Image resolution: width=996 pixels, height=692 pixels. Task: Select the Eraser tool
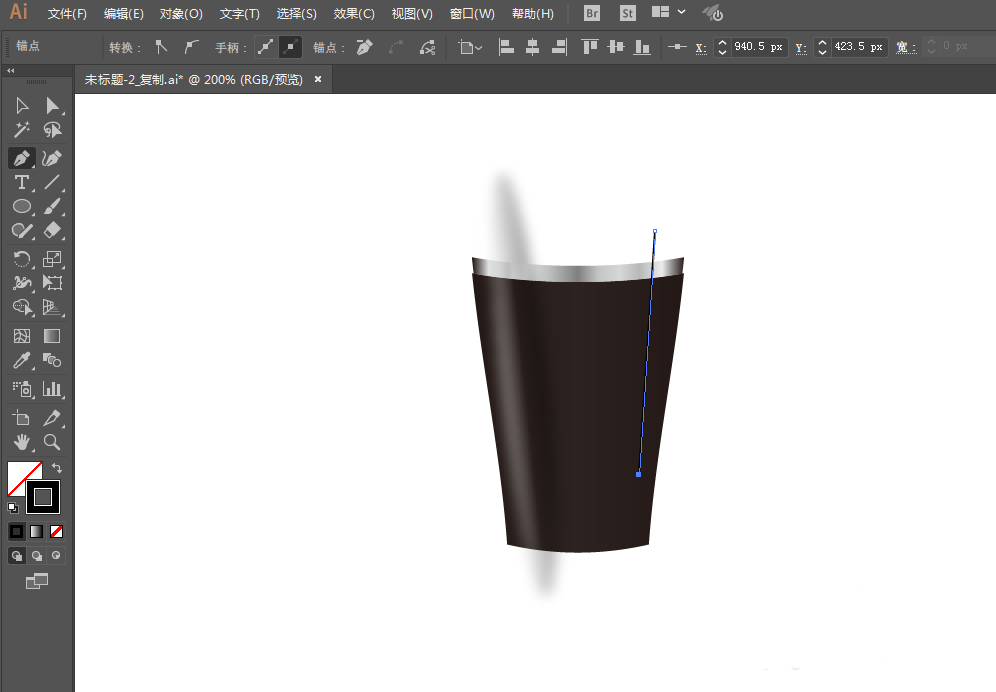[53, 231]
